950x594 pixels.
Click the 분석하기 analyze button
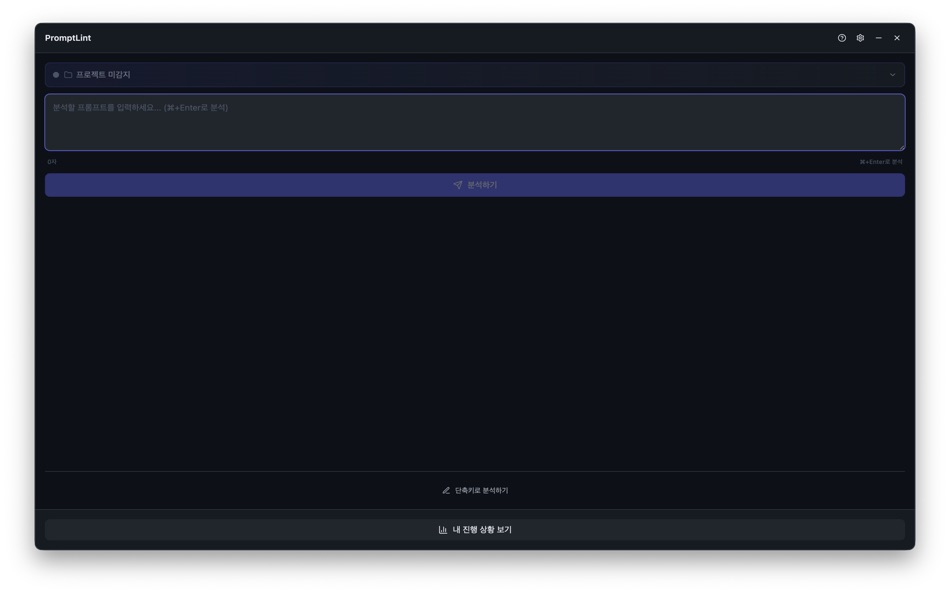pyautogui.click(x=473, y=184)
